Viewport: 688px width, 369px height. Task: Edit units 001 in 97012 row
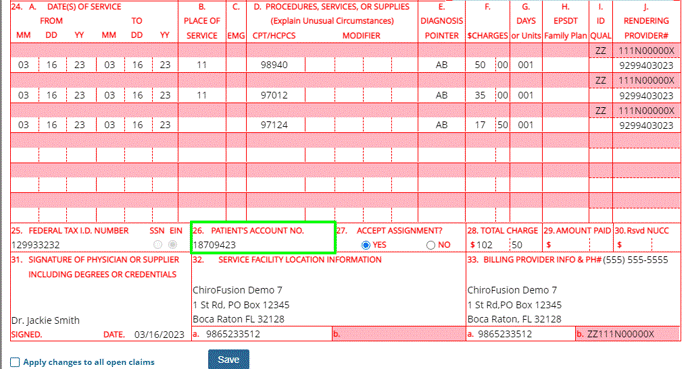(526, 95)
